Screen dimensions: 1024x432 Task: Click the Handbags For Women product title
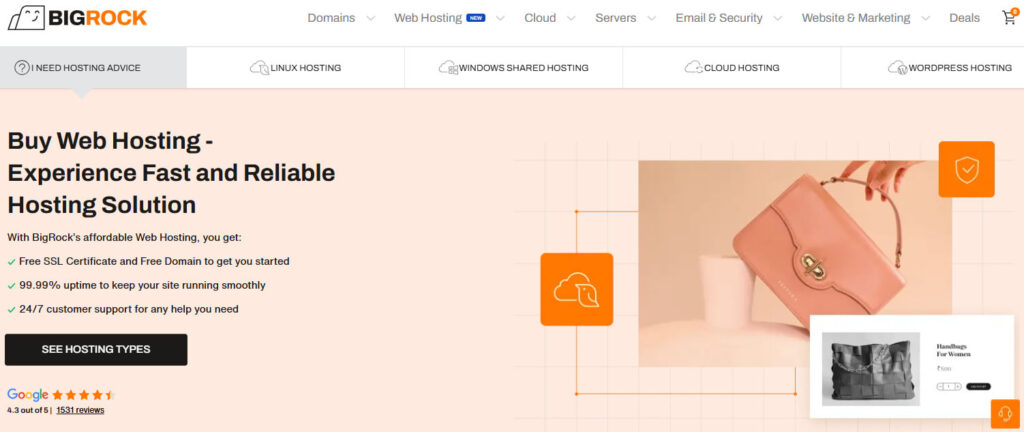tap(953, 350)
